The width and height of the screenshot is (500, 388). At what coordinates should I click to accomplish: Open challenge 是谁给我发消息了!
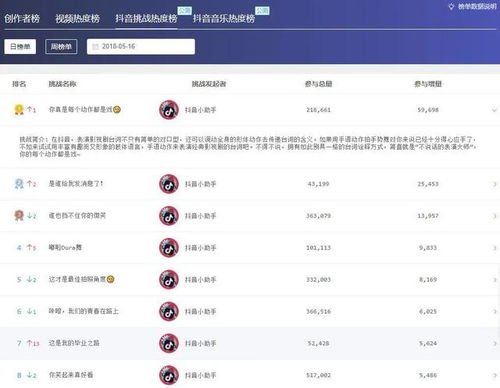[76, 184]
